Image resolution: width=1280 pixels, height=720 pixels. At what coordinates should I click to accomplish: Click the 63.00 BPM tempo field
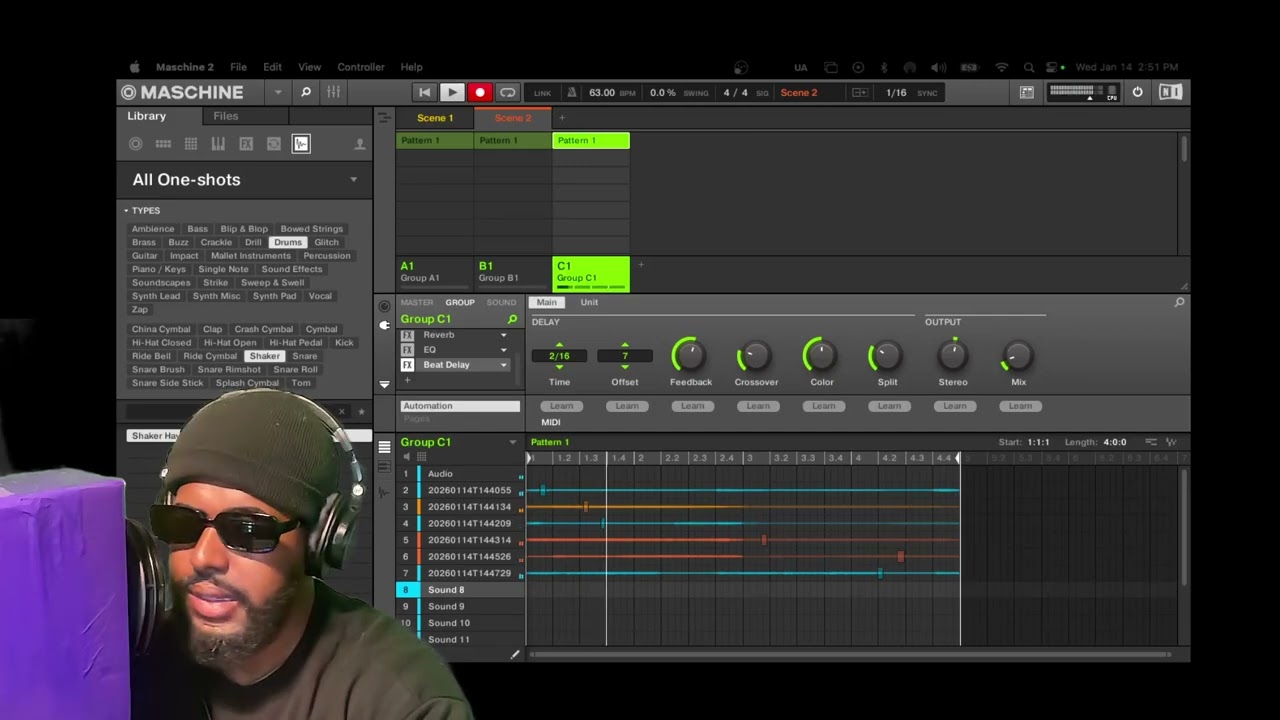point(602,93)
